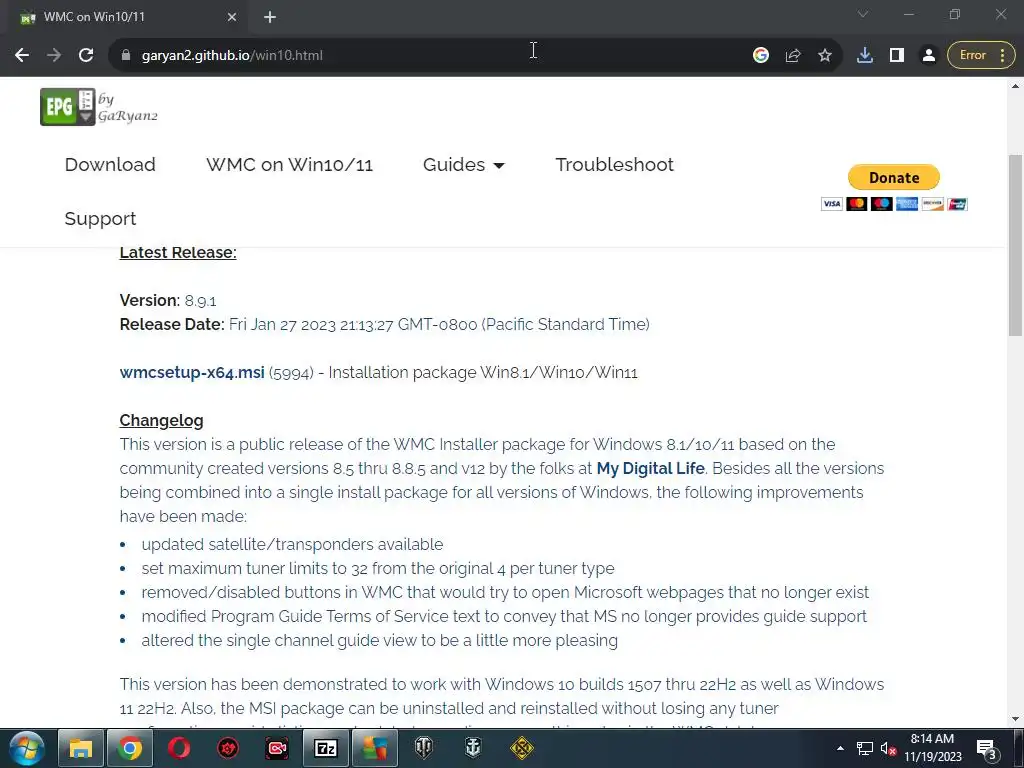Open Google search icon in address bar

pyautogui.click(x=761, y=56)
